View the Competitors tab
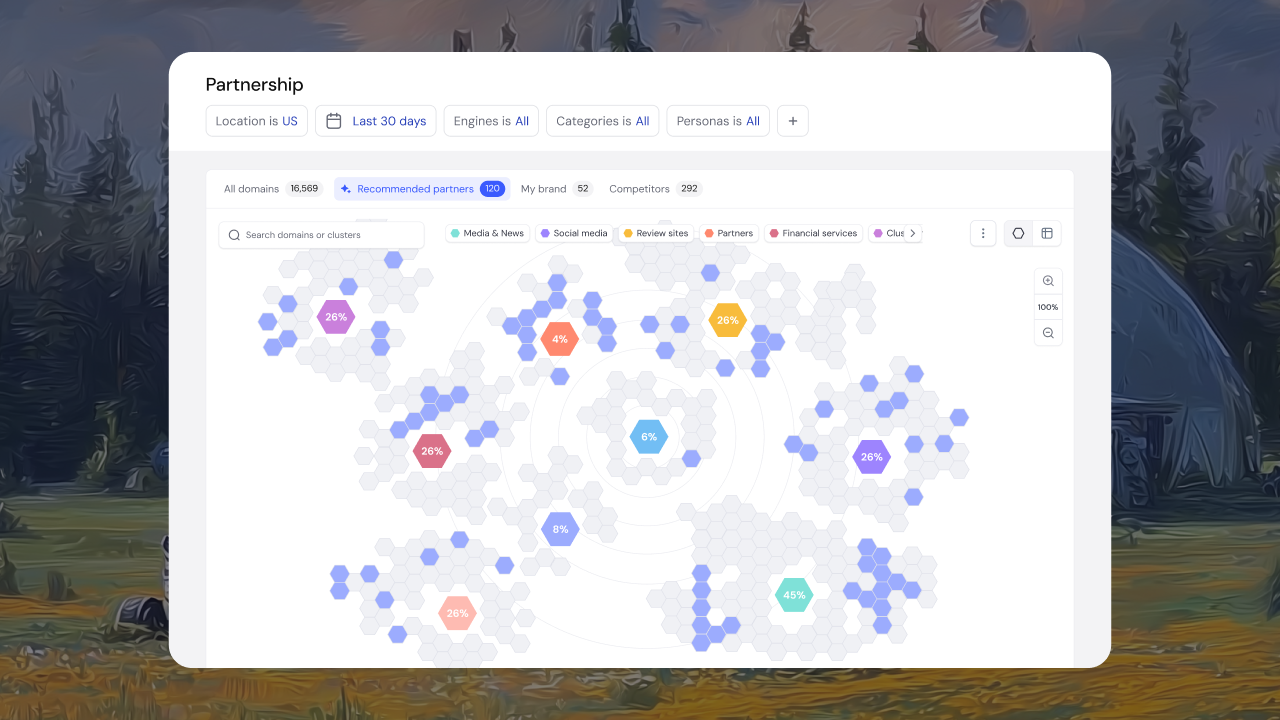The image size is (1280, 720). tap(655, 188)
